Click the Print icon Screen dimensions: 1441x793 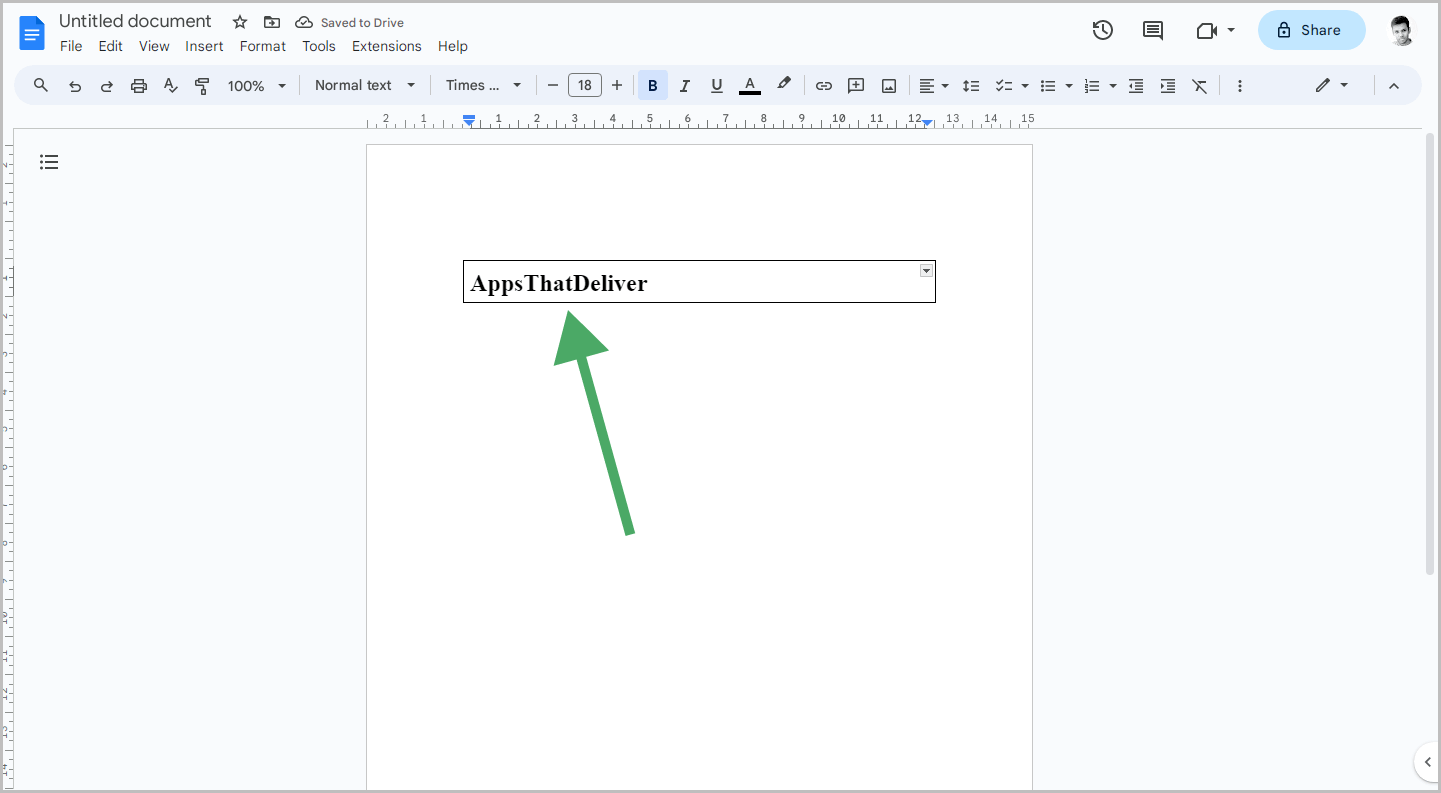pyautogui.click(x=139, y=85)
